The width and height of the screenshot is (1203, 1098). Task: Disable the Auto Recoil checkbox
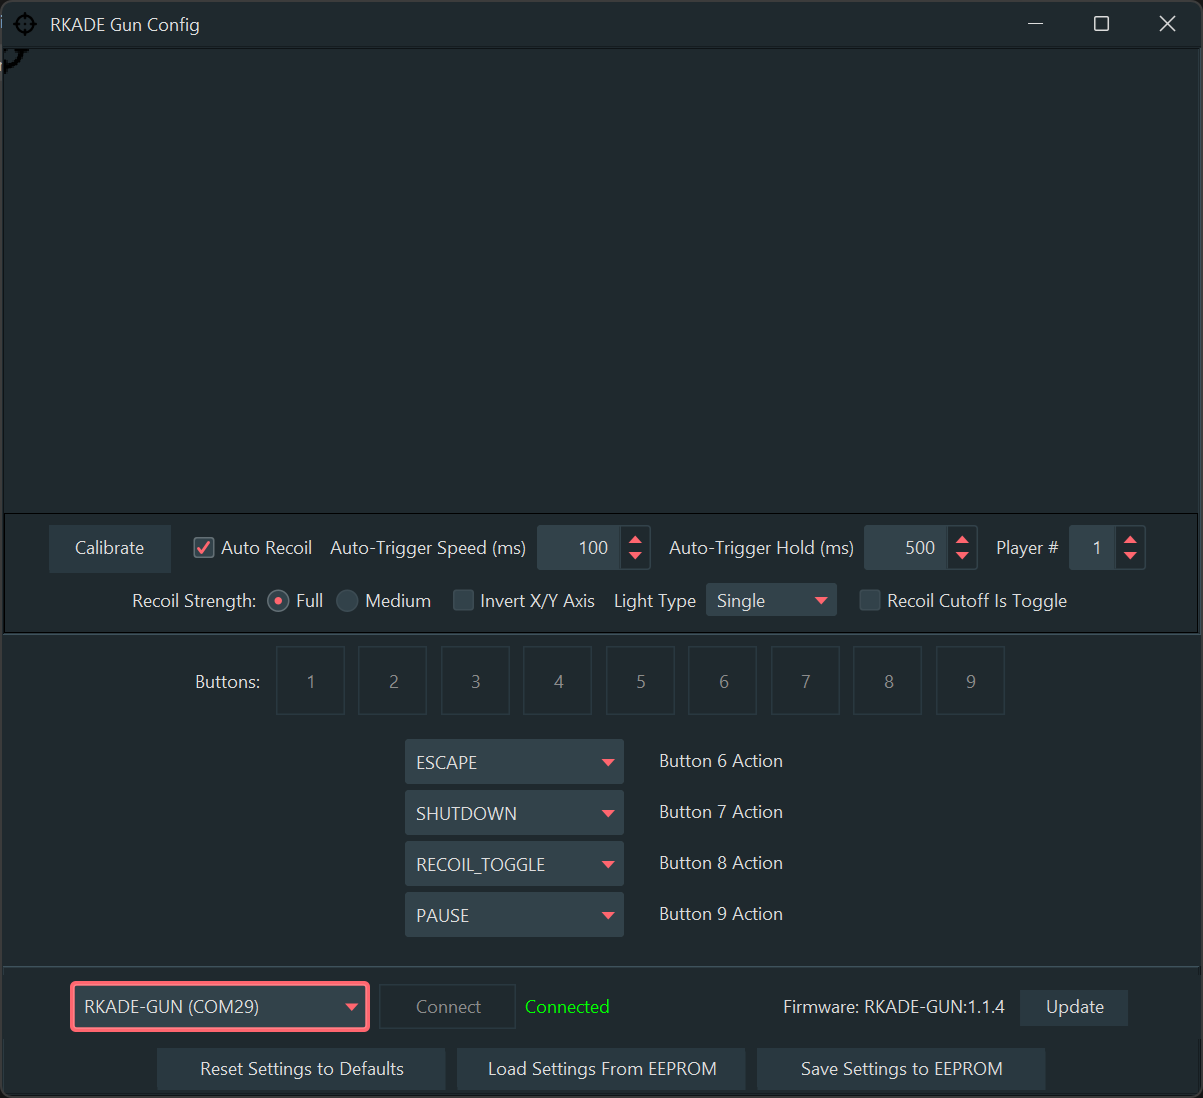pyautogui.click(x=204, y=548)
